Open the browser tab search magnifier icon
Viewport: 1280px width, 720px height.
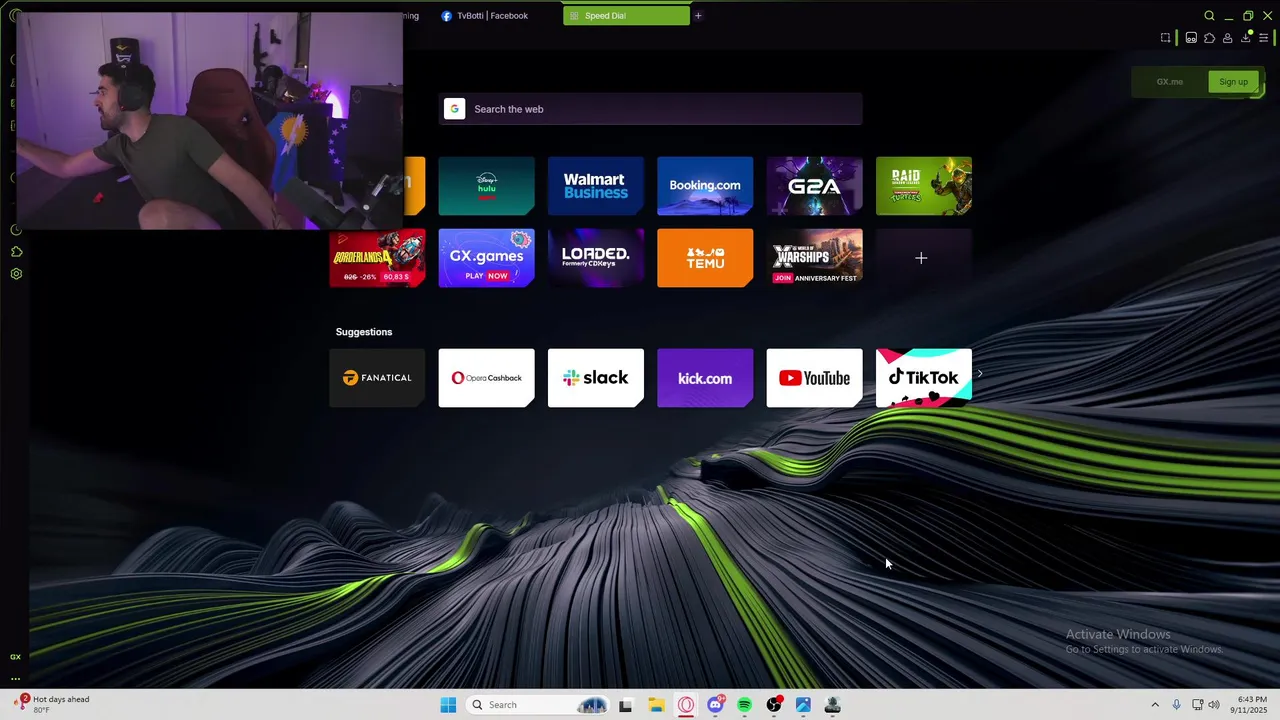(x=1209, y=16)
